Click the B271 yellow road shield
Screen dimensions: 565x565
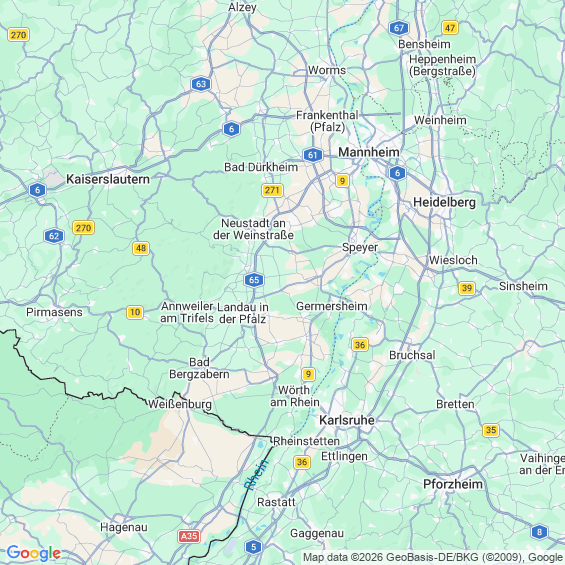point(272,190)
